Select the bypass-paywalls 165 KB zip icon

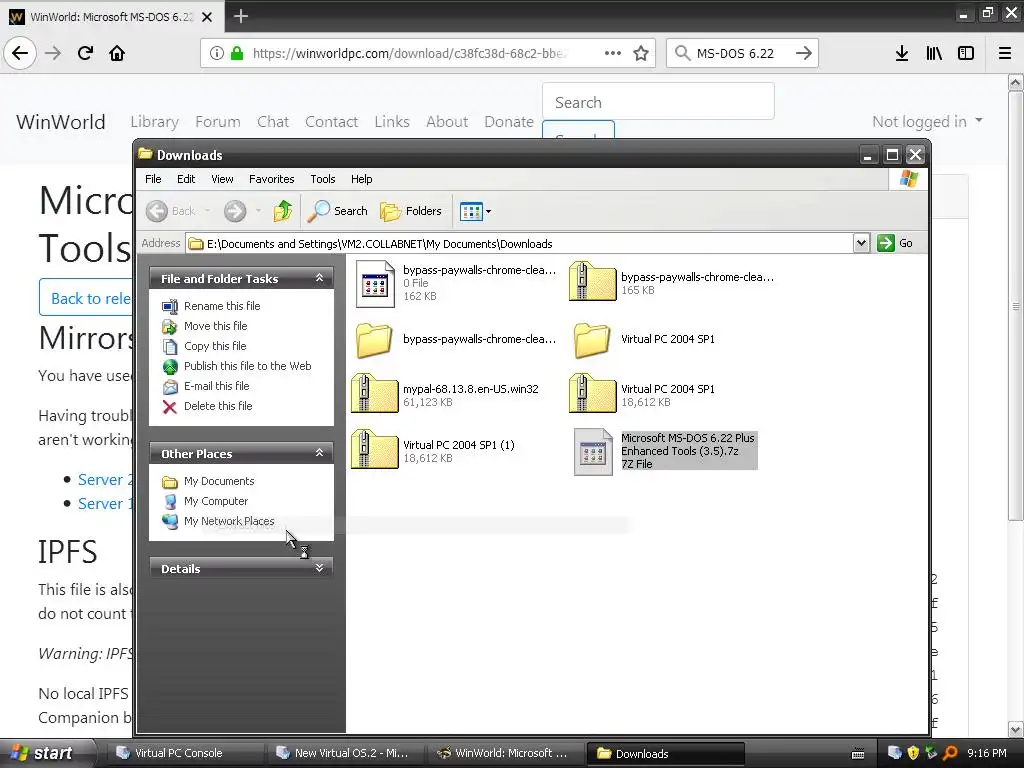[x=592, y=281]
